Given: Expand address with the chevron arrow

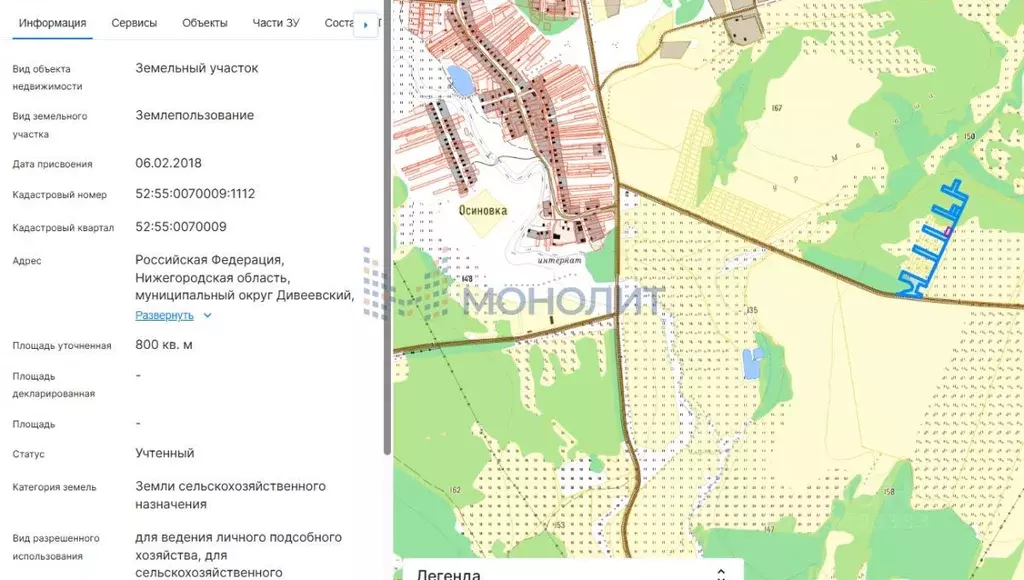Looking at the screenshot, I should 207,315.
